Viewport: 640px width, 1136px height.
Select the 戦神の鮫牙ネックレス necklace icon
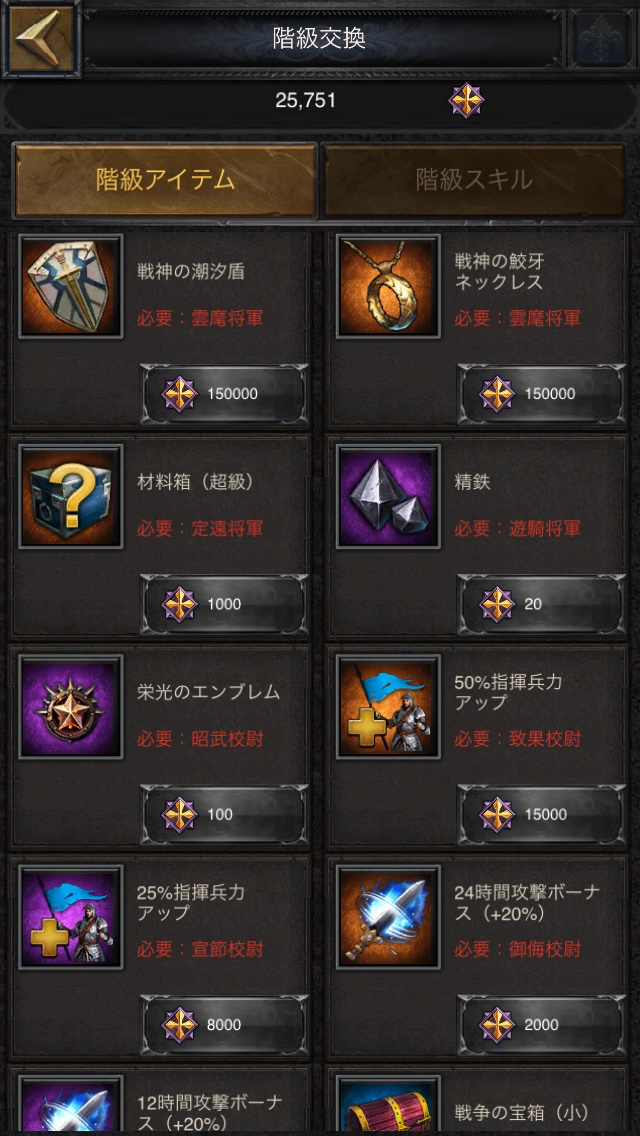[388, 286]
